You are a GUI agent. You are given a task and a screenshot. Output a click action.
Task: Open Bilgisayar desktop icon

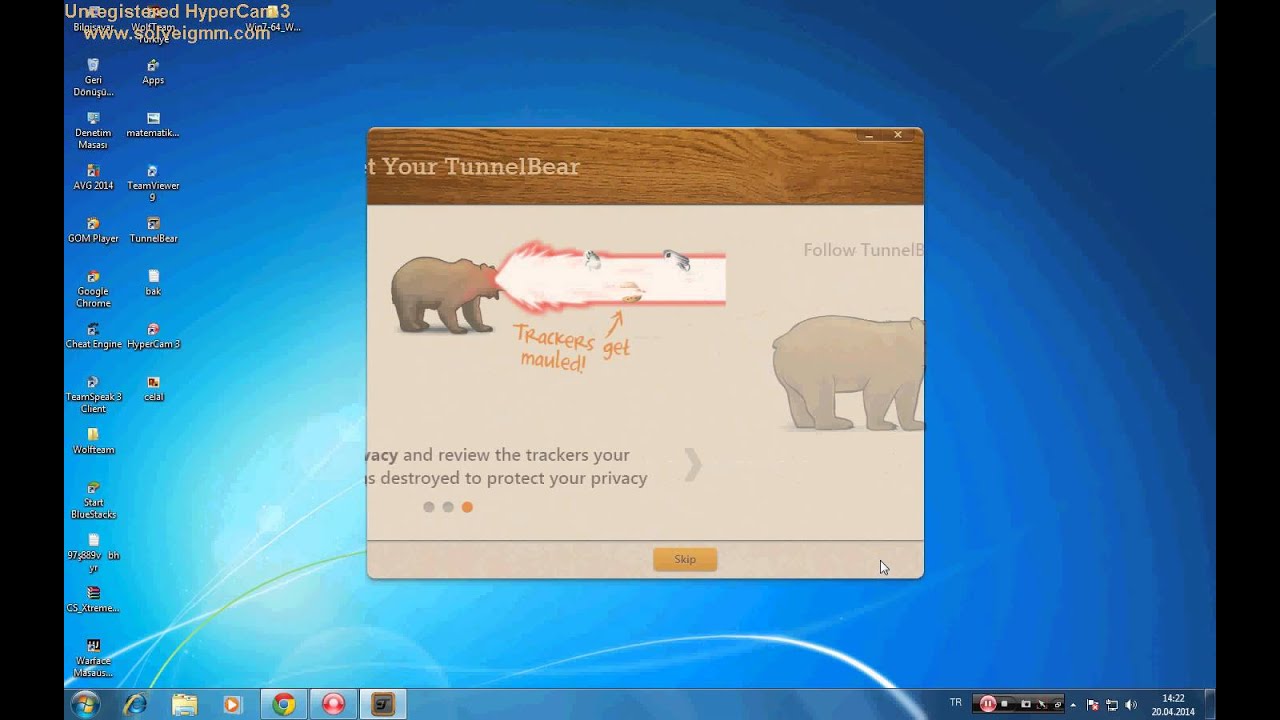tap(93, 20)
